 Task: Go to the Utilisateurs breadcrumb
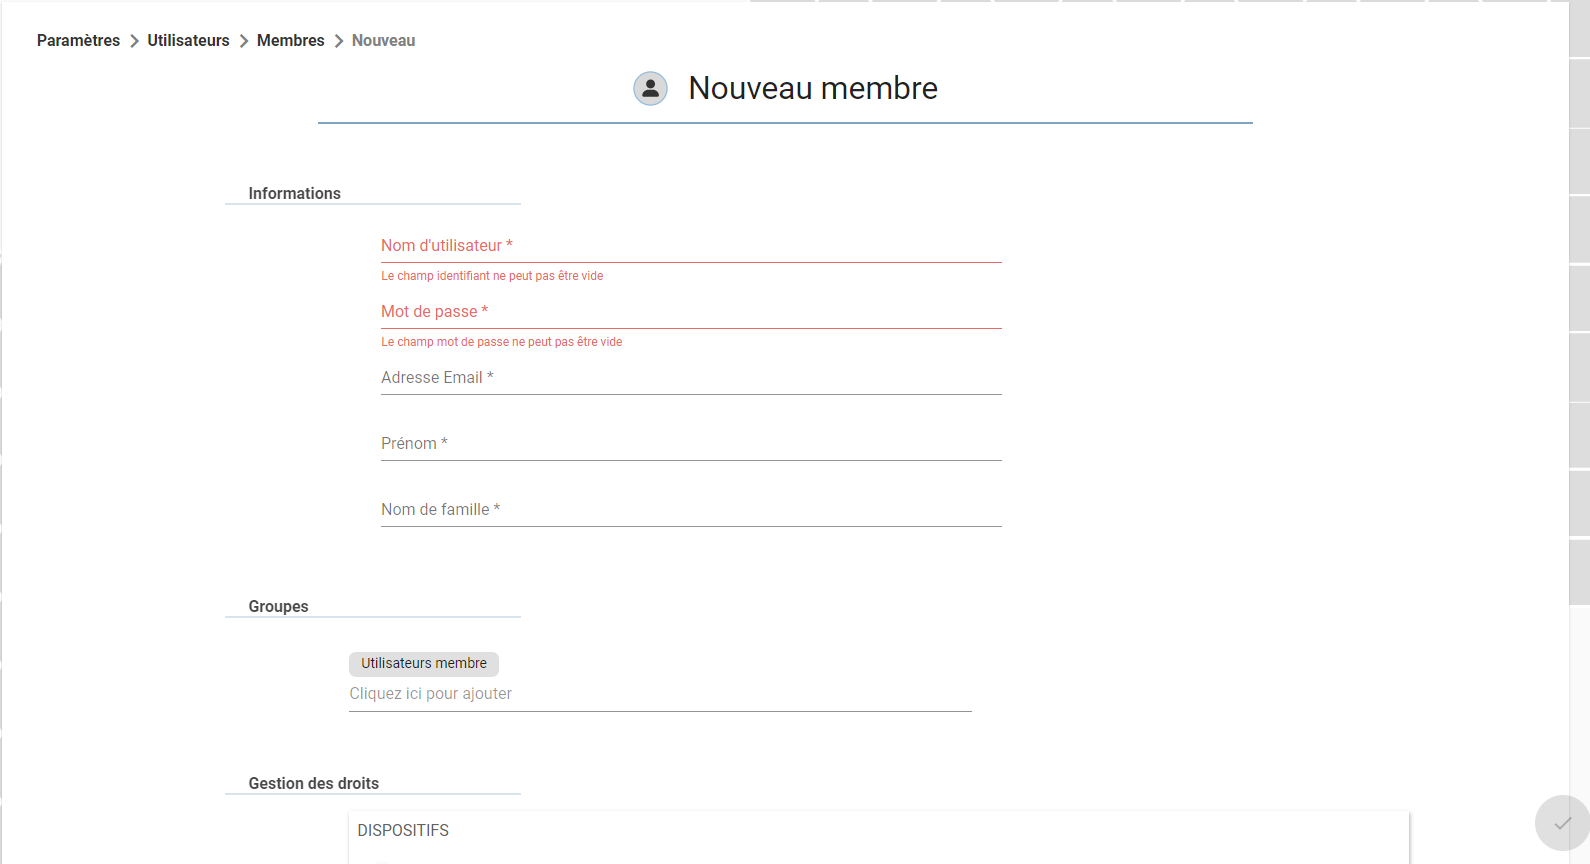[188, 40]
